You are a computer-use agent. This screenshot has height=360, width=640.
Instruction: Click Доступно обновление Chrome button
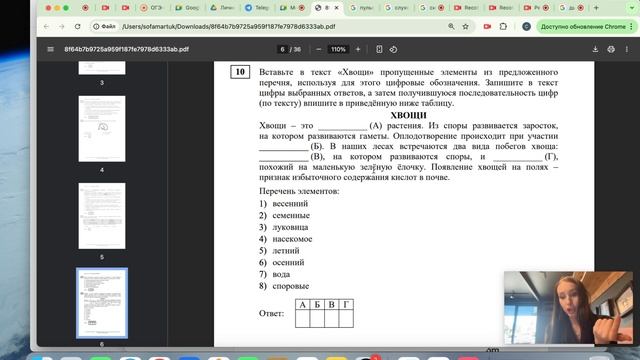pyautogui.click(x=587, y=27)
